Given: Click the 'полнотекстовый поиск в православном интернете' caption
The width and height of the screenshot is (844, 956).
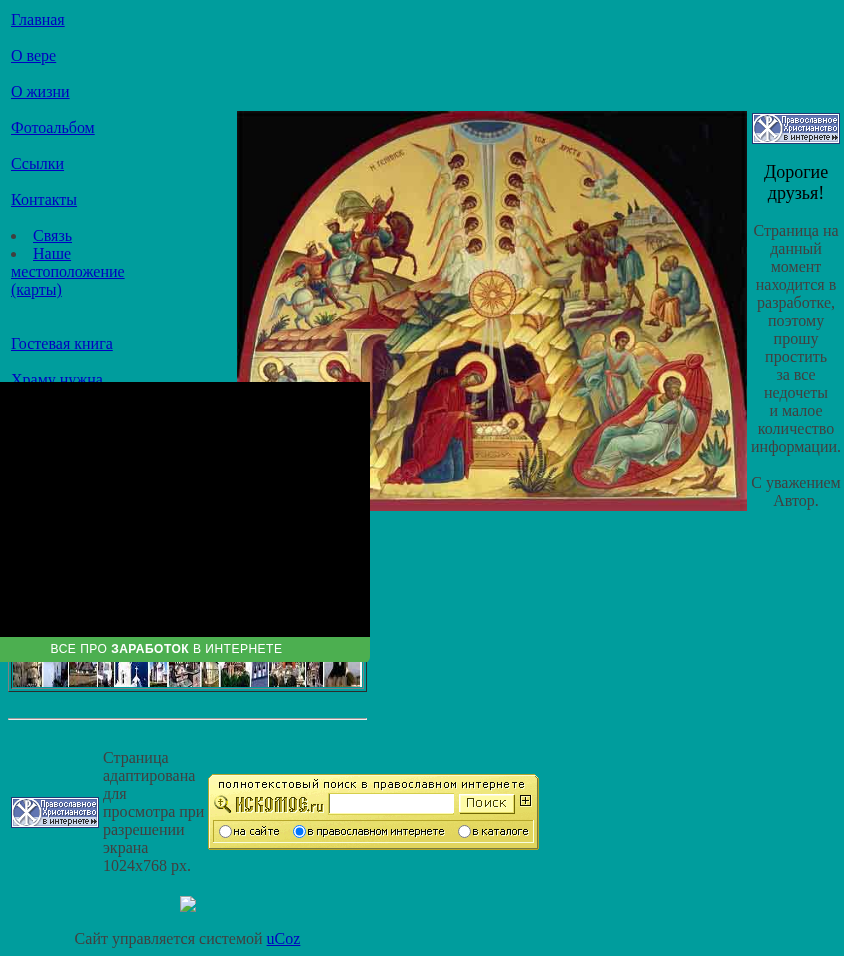Looking at the screenshot, I should tap(371, 785).
